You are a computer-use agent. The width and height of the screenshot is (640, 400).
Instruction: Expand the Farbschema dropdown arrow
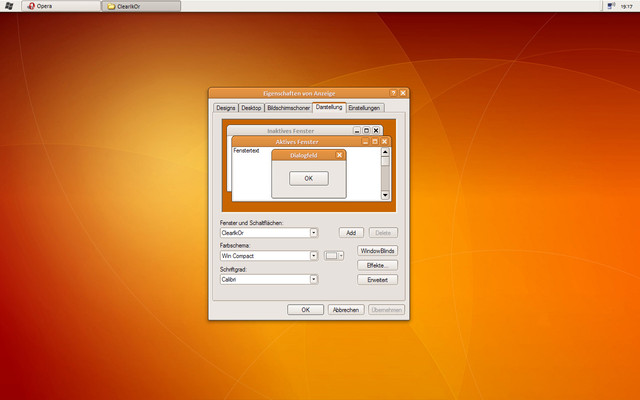pyautogui.click(x=313, y=256)
